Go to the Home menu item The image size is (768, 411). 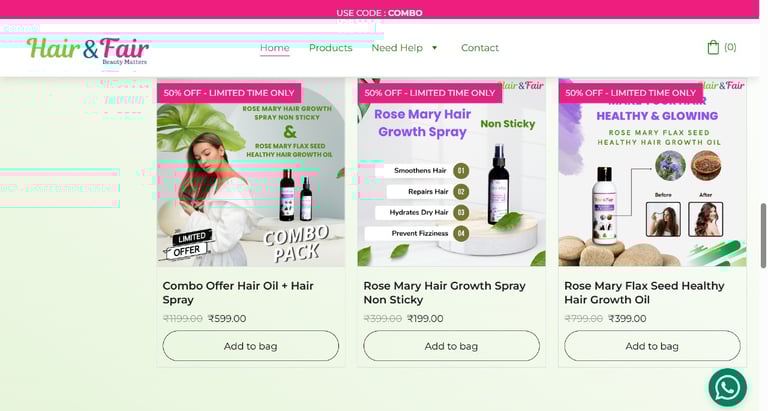point(275,48)
